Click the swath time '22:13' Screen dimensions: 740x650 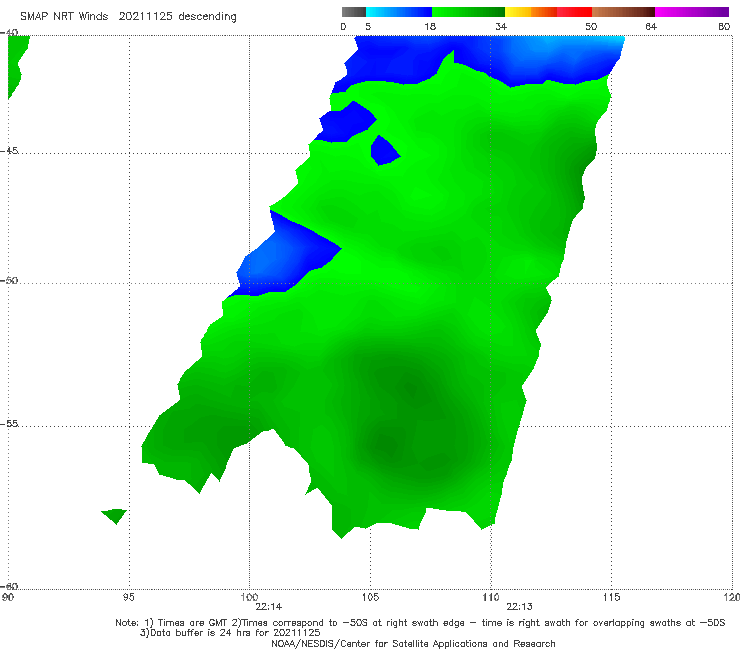pos(520,607)
